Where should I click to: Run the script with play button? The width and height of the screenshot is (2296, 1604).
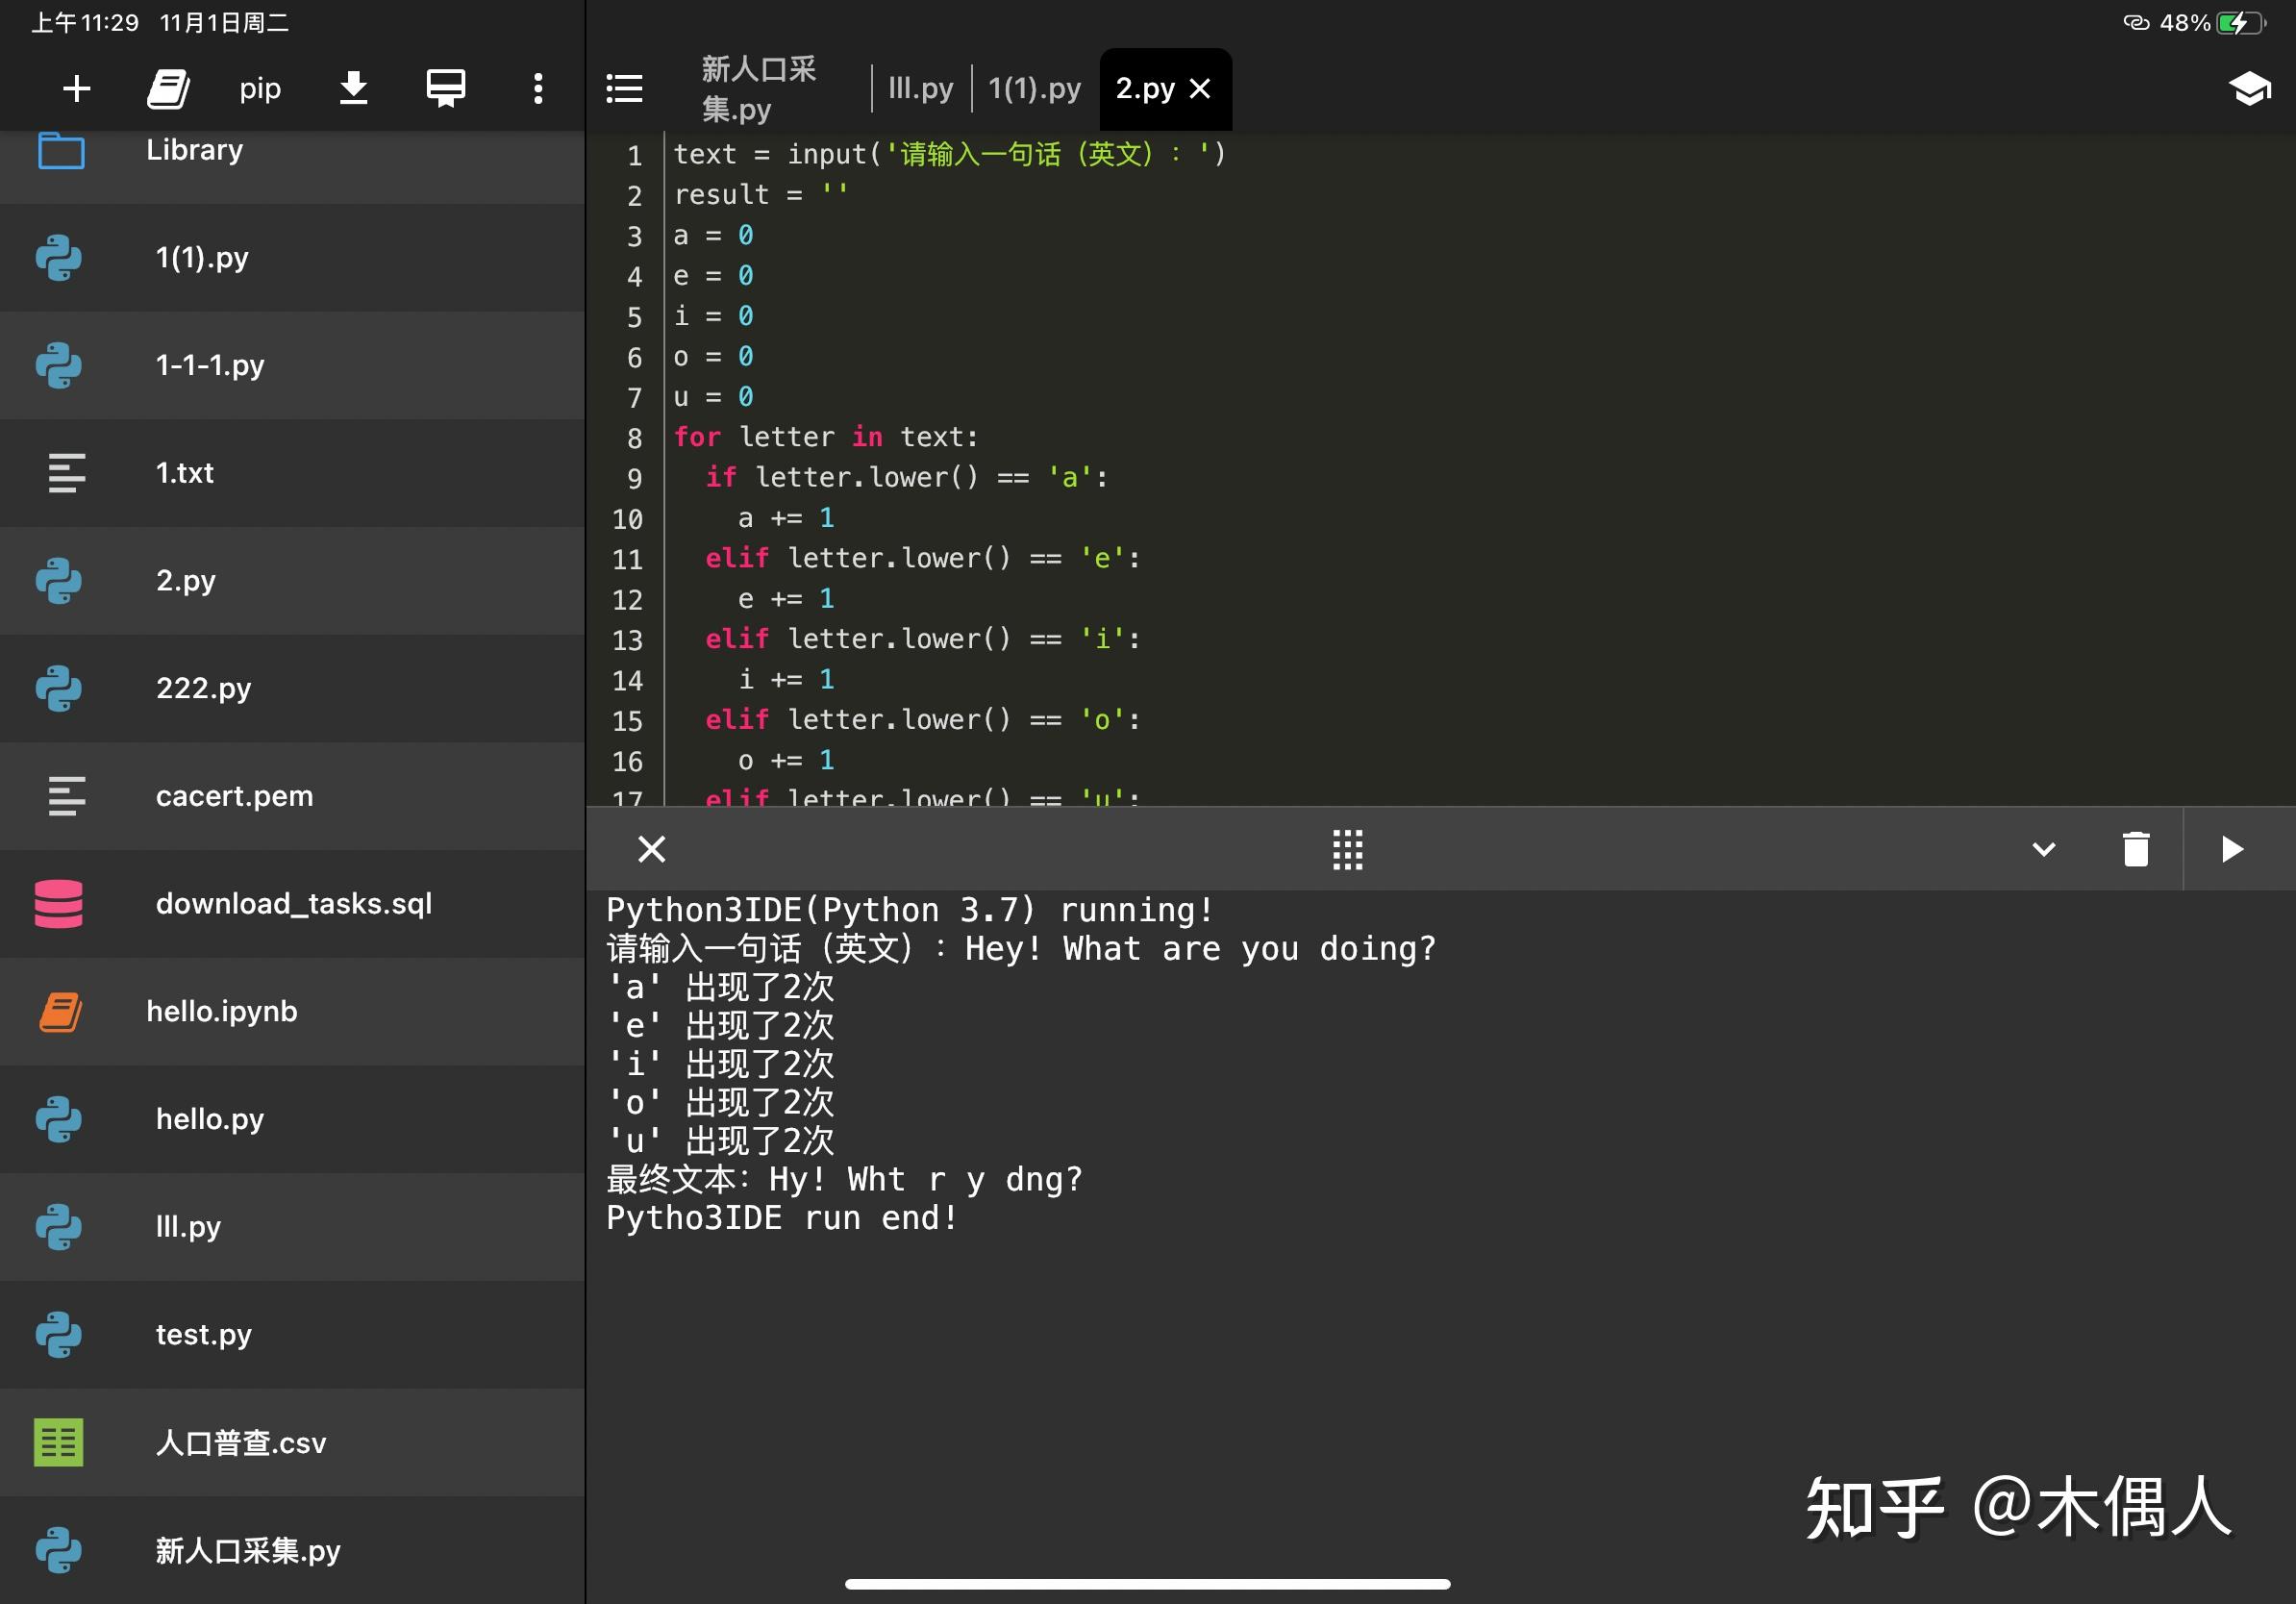point(2232,850)
